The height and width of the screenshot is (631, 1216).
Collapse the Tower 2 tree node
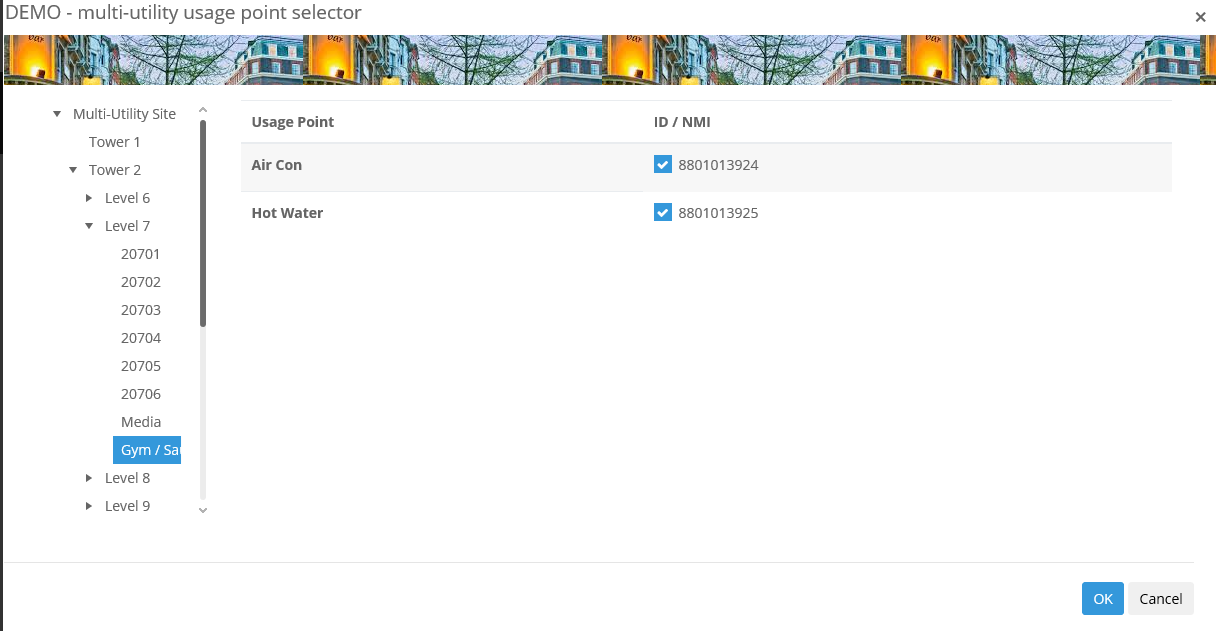73,170
